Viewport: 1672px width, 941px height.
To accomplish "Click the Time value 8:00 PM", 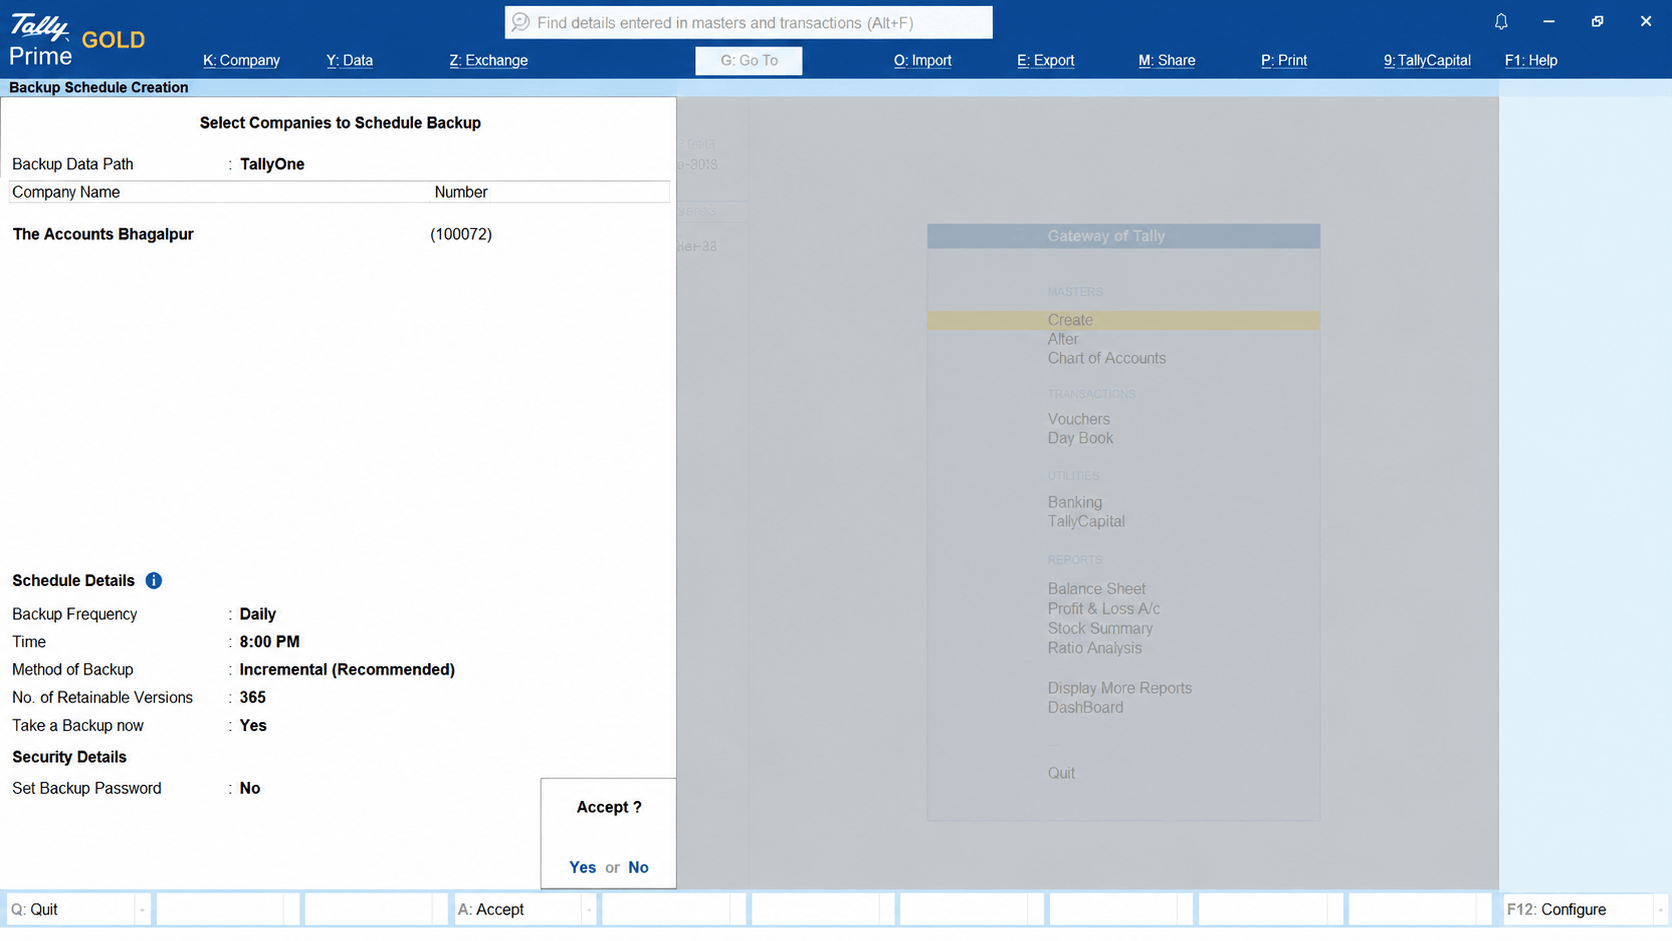I will tap(269, 642).
